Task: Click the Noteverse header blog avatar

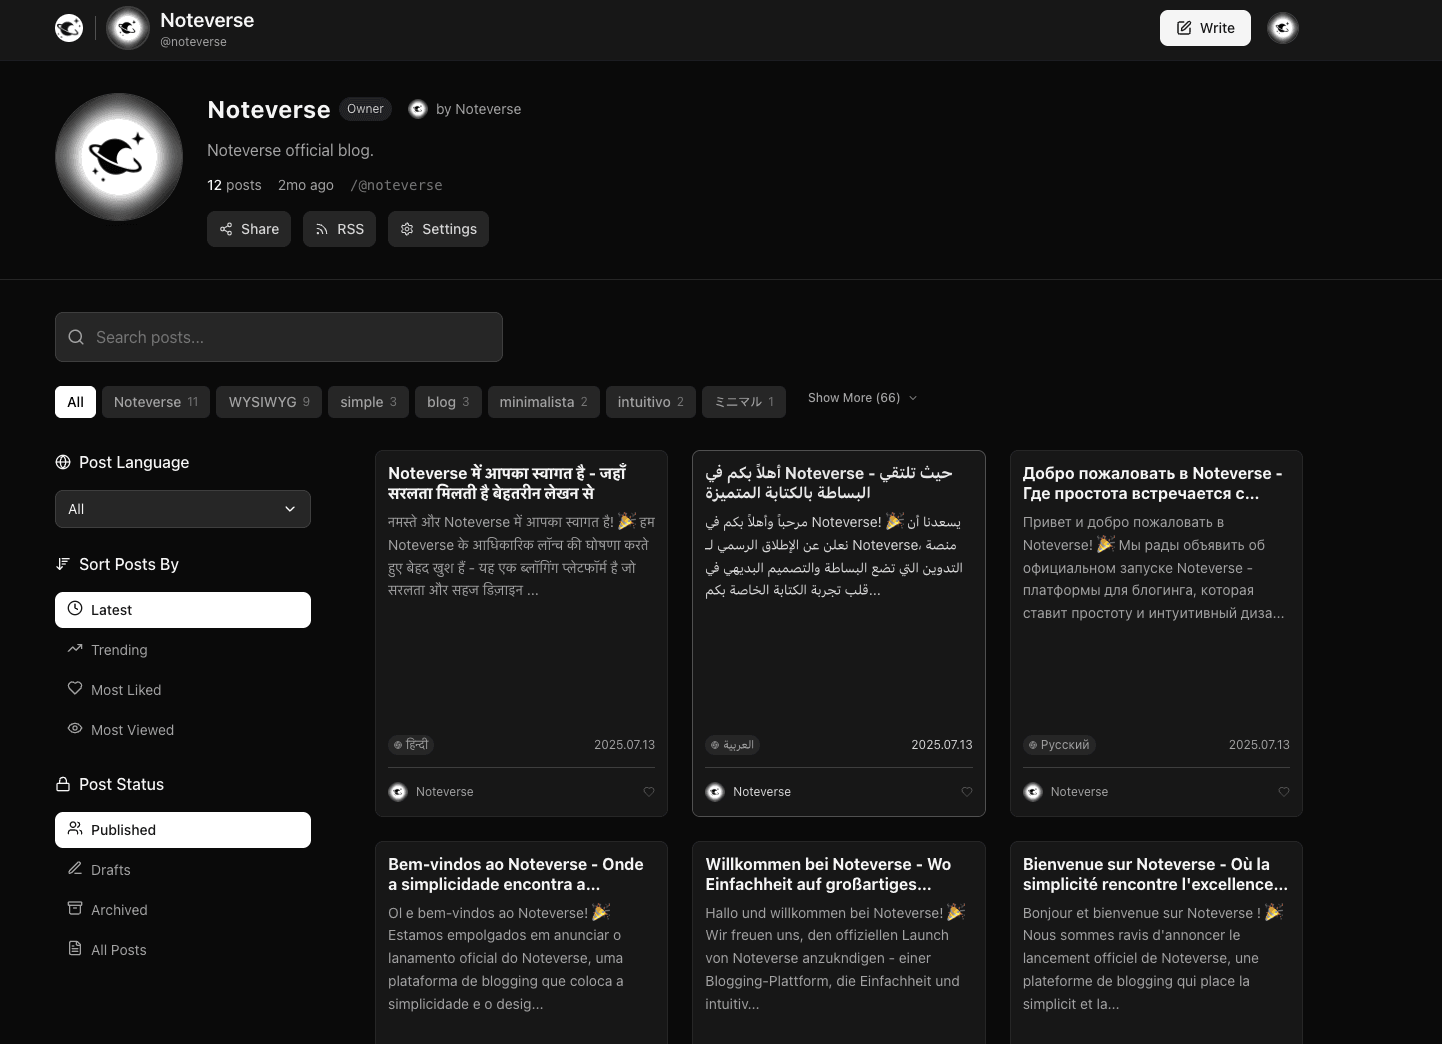Action: point(128,28)
